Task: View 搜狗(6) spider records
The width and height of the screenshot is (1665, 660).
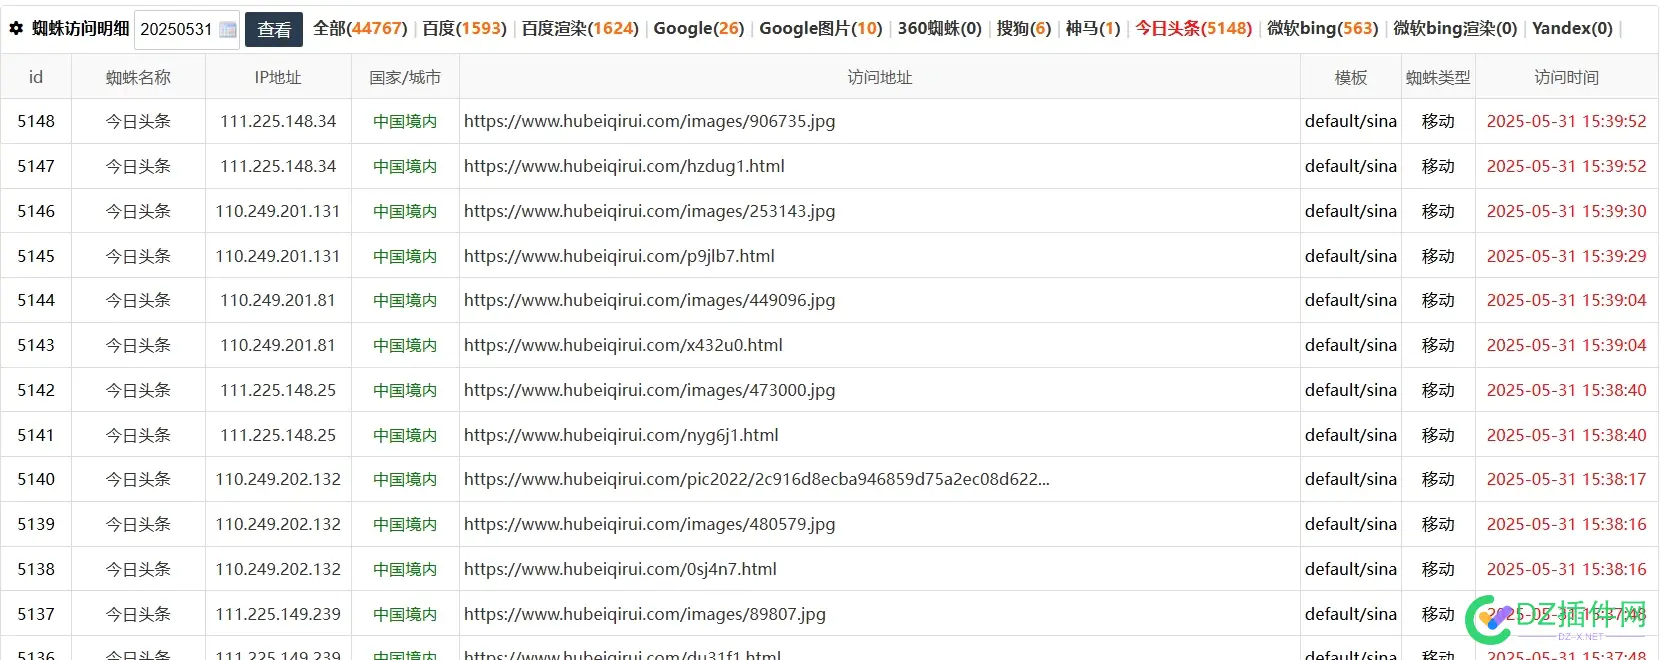Action: point(1023,29)
